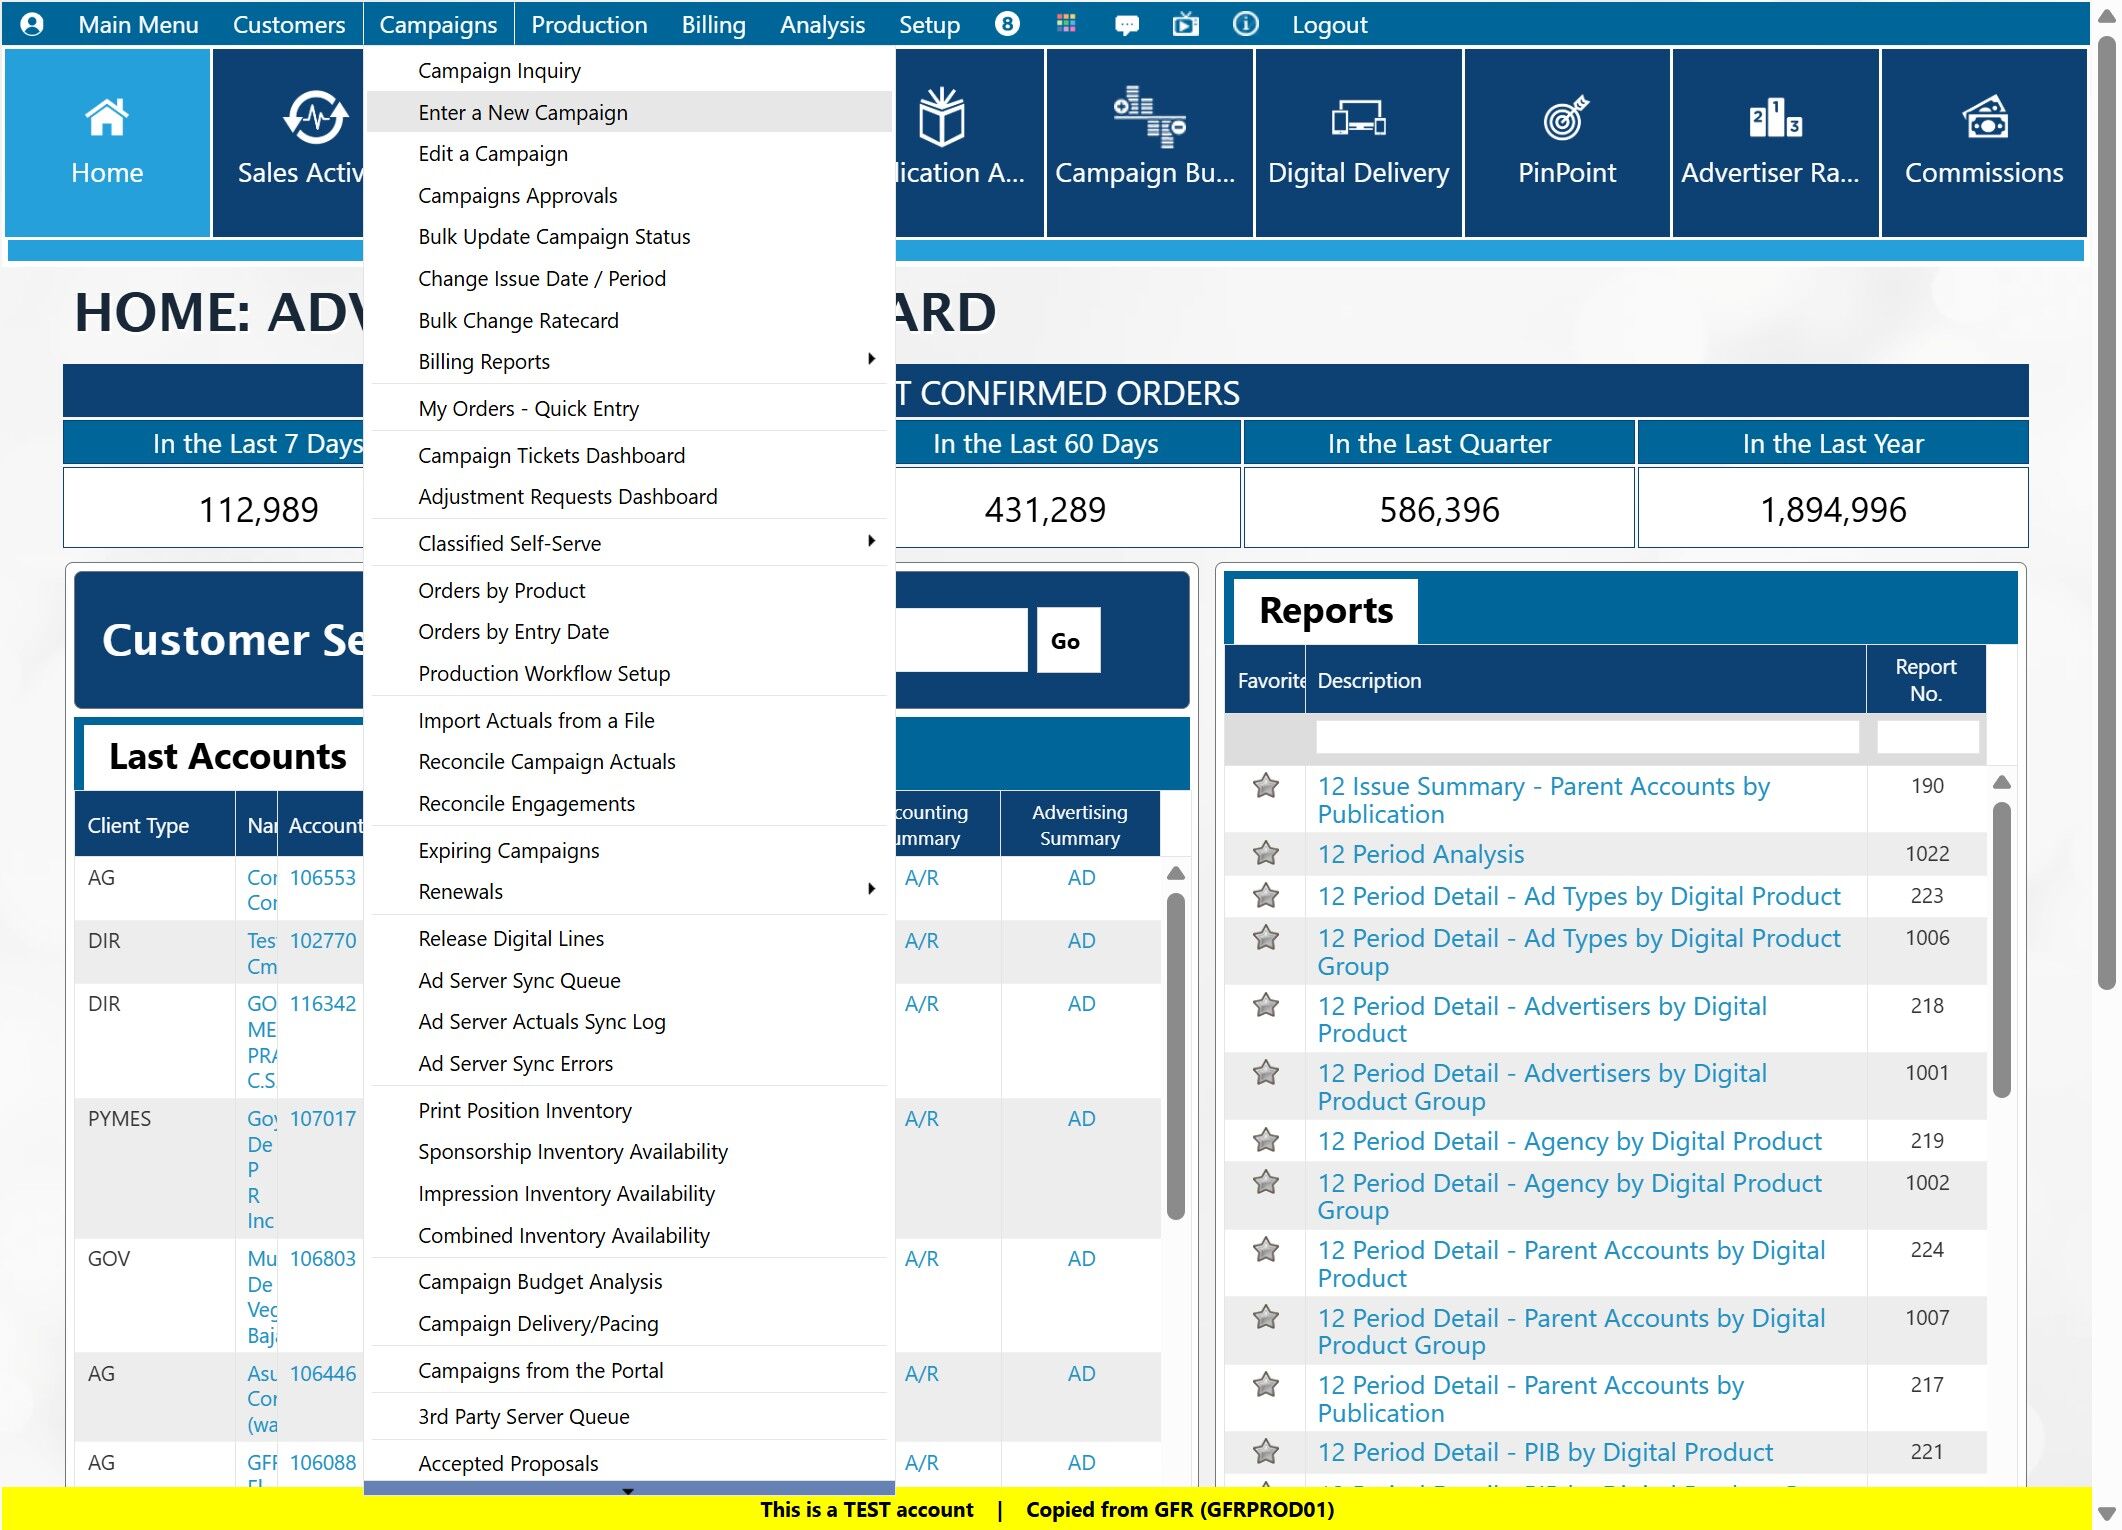Star the 12 Issue Summary report
The image size is (2122, 1530).
pos(1265,786)
